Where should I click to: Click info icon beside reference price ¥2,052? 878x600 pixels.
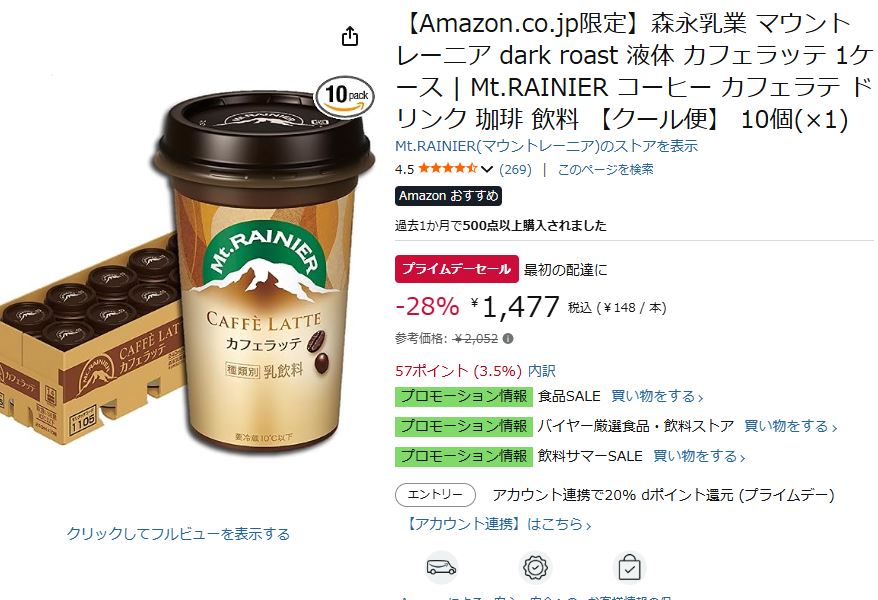click(508, 339)
